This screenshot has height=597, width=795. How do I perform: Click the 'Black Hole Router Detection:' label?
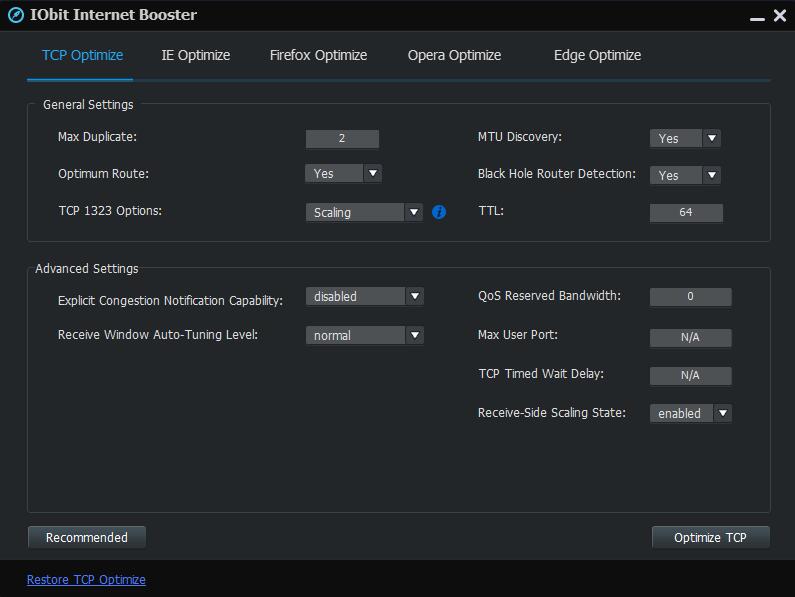click(557, 174)
